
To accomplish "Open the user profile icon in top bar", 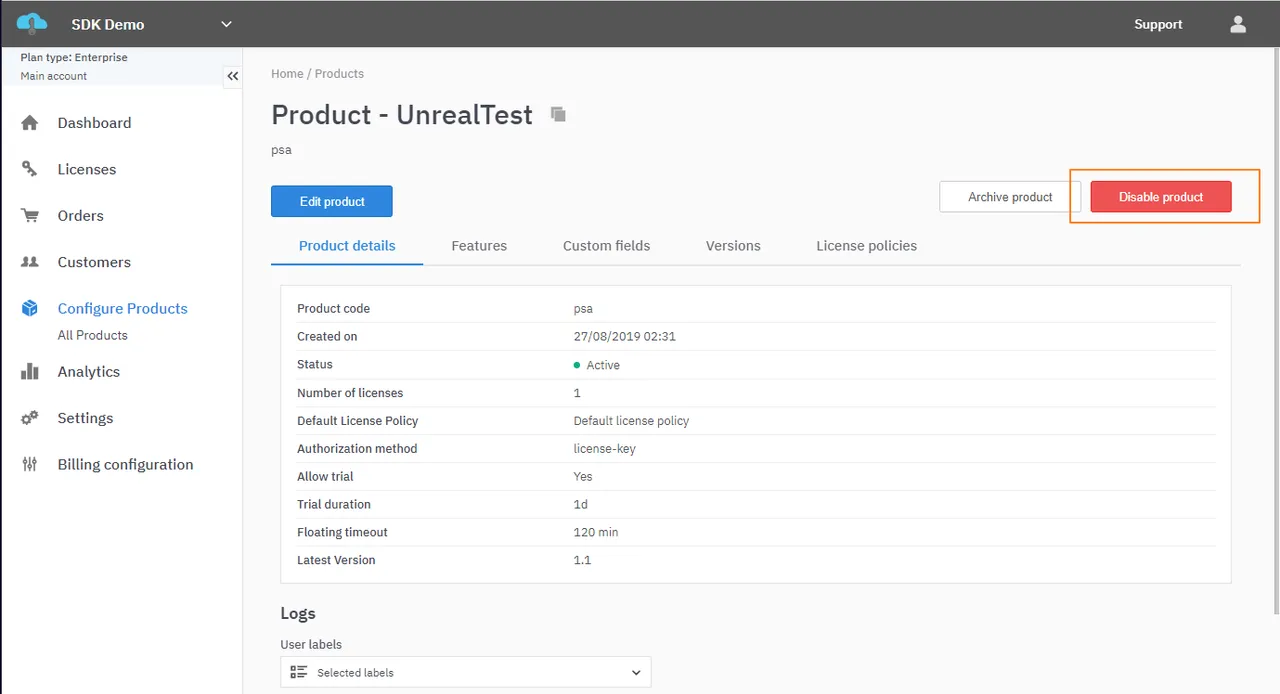I will tap(1237, 23).
